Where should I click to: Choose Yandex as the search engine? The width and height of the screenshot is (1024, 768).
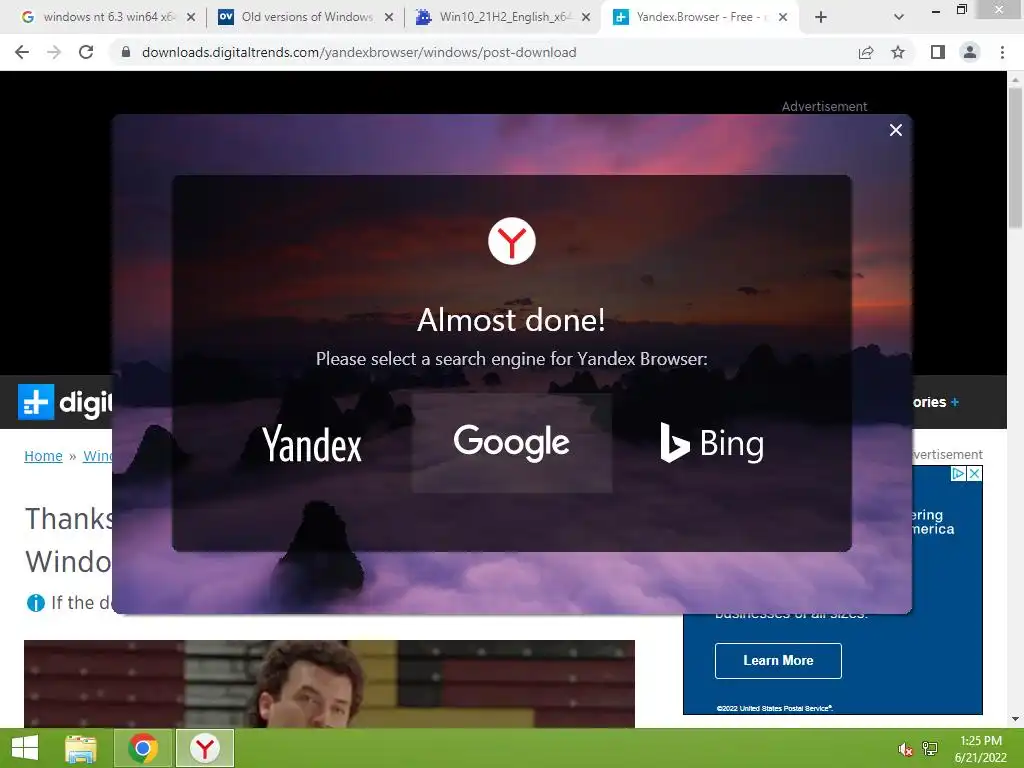(312, 443)
